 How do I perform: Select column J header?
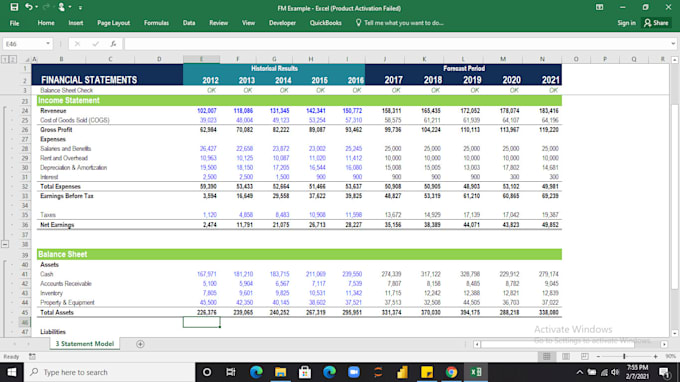click(x=385, y=59)
